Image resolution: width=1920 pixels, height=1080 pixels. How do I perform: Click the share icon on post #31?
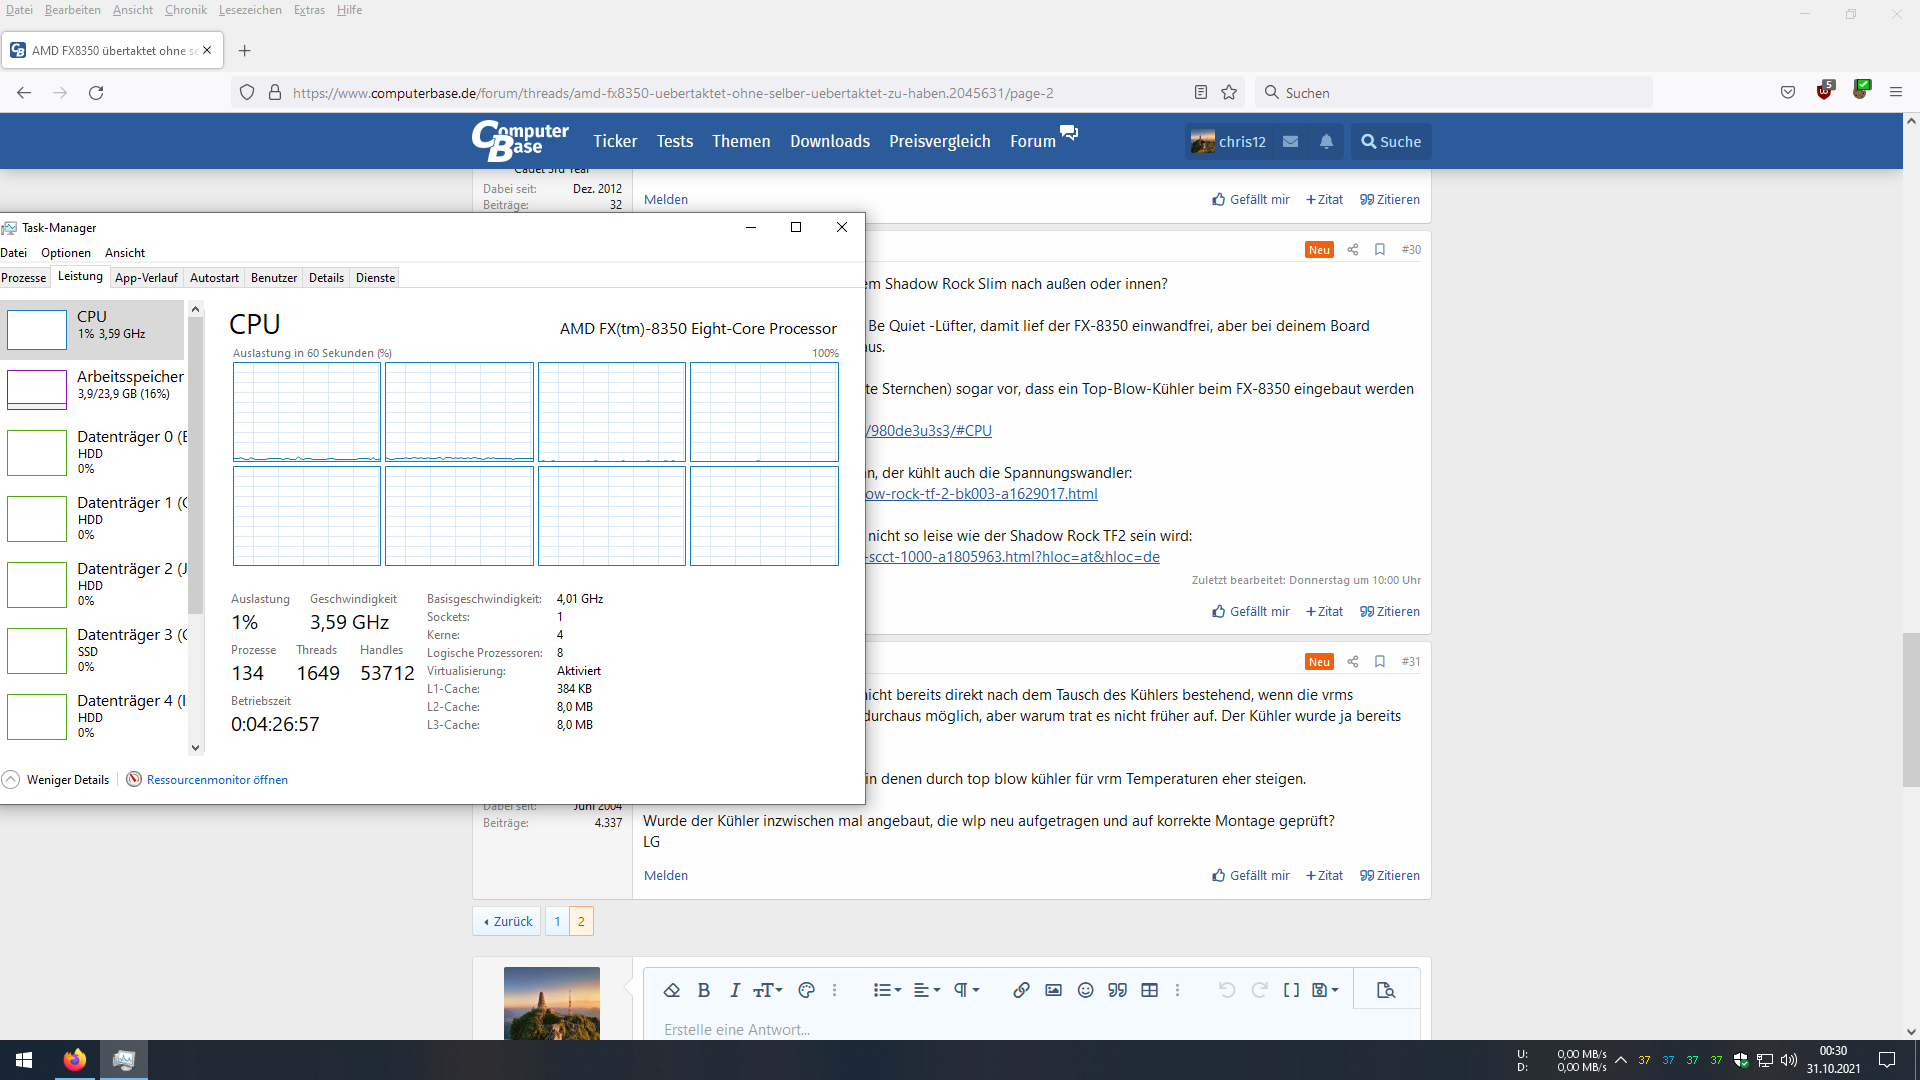1352,662
